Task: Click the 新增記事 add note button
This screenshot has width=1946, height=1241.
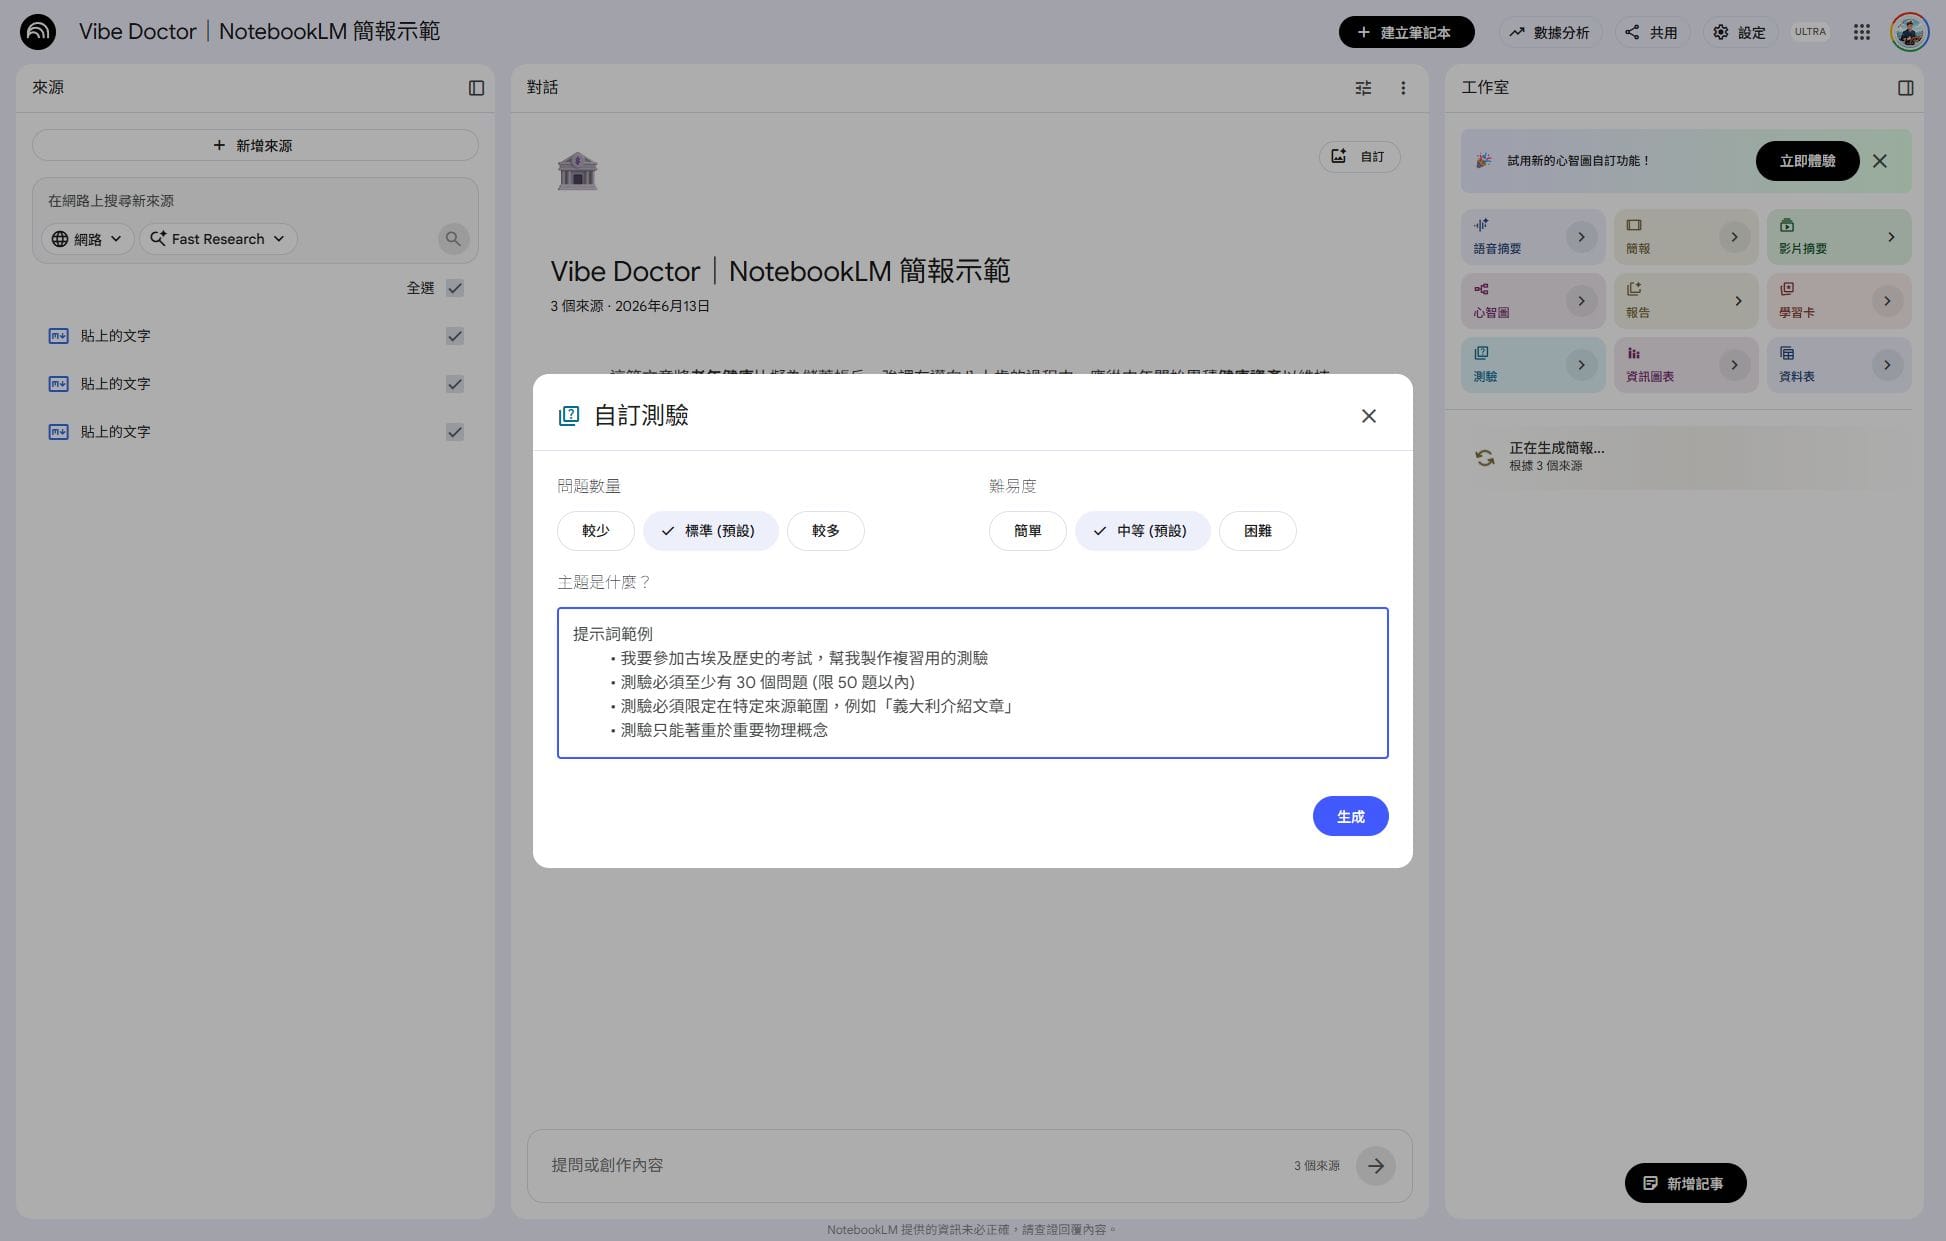Action: point(1685,1184)
